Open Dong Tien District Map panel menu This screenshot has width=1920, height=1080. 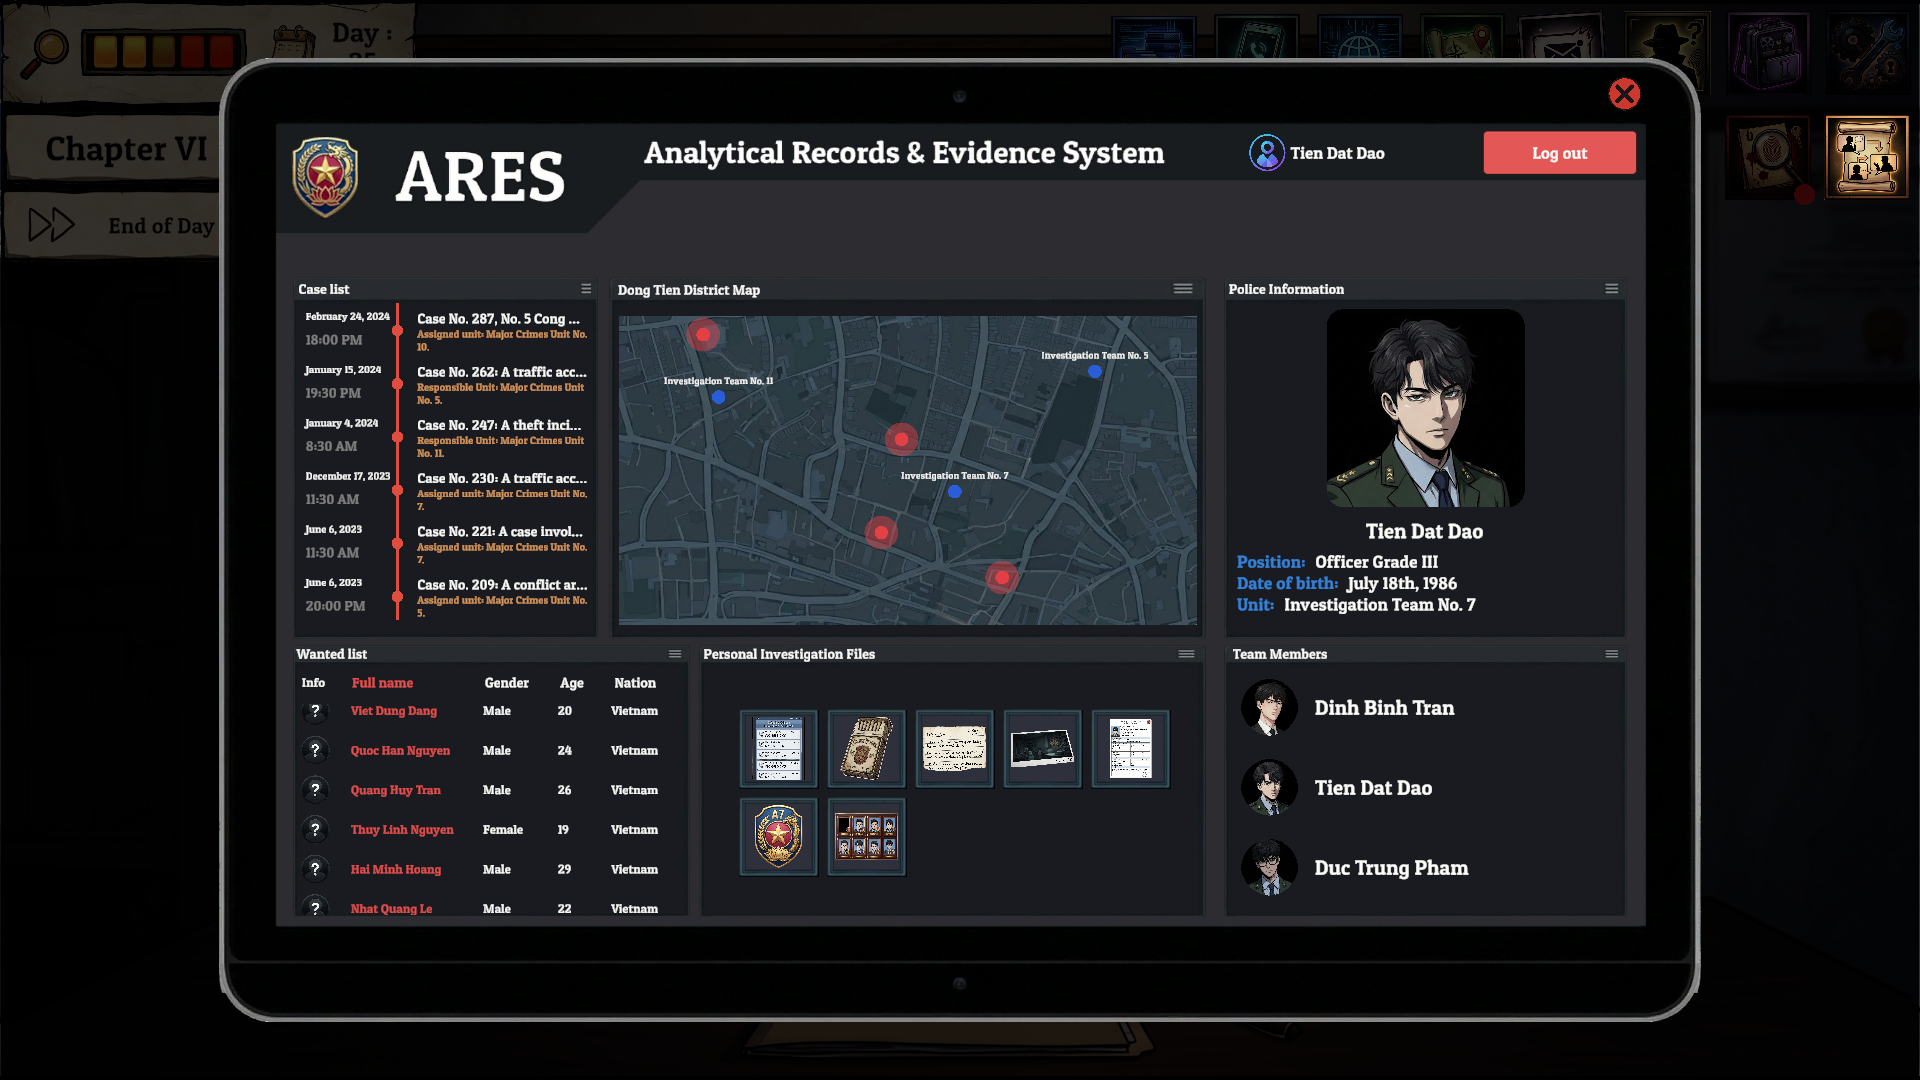(x=1183, y=289)
